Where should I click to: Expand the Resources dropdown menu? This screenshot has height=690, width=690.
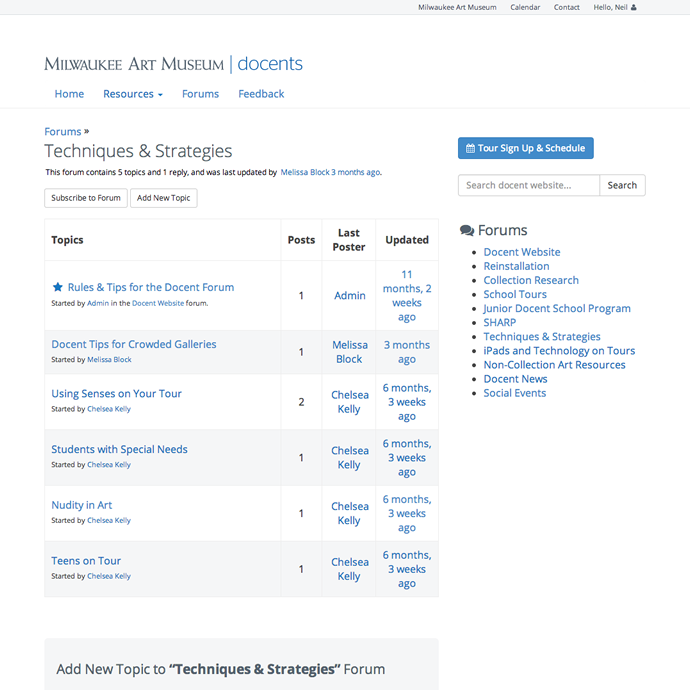point(133,94)
